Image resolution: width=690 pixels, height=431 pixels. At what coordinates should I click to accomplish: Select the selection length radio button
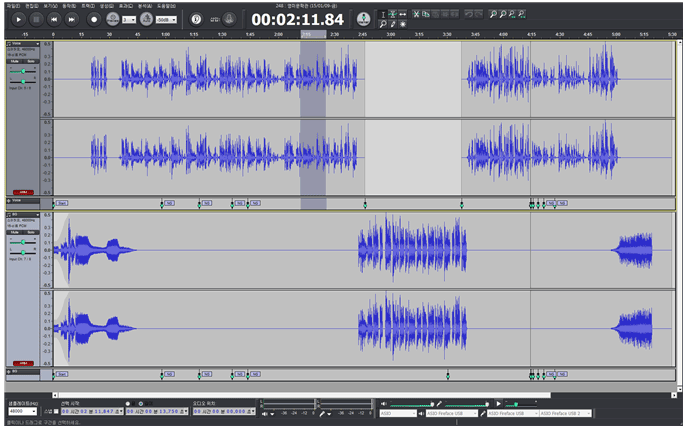(x=141, y=403)
